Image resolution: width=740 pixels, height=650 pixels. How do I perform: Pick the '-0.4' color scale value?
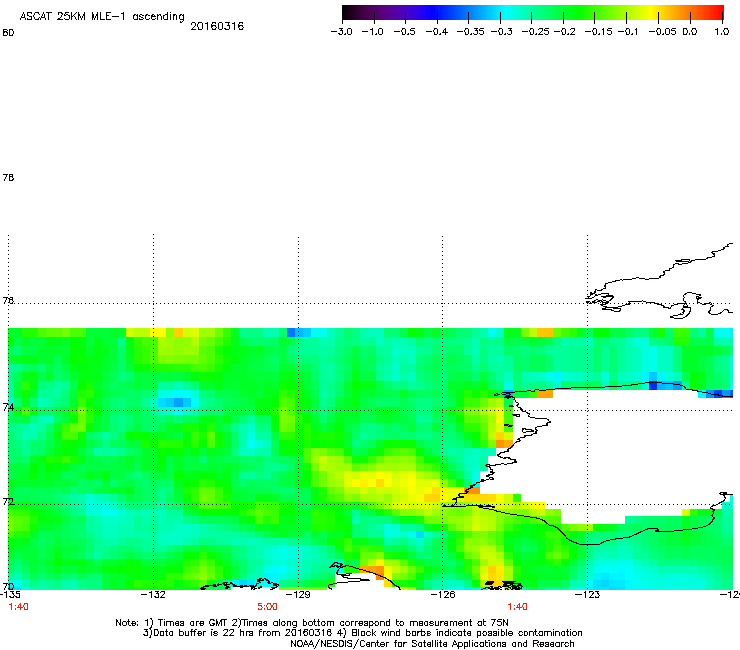[437, 32]
